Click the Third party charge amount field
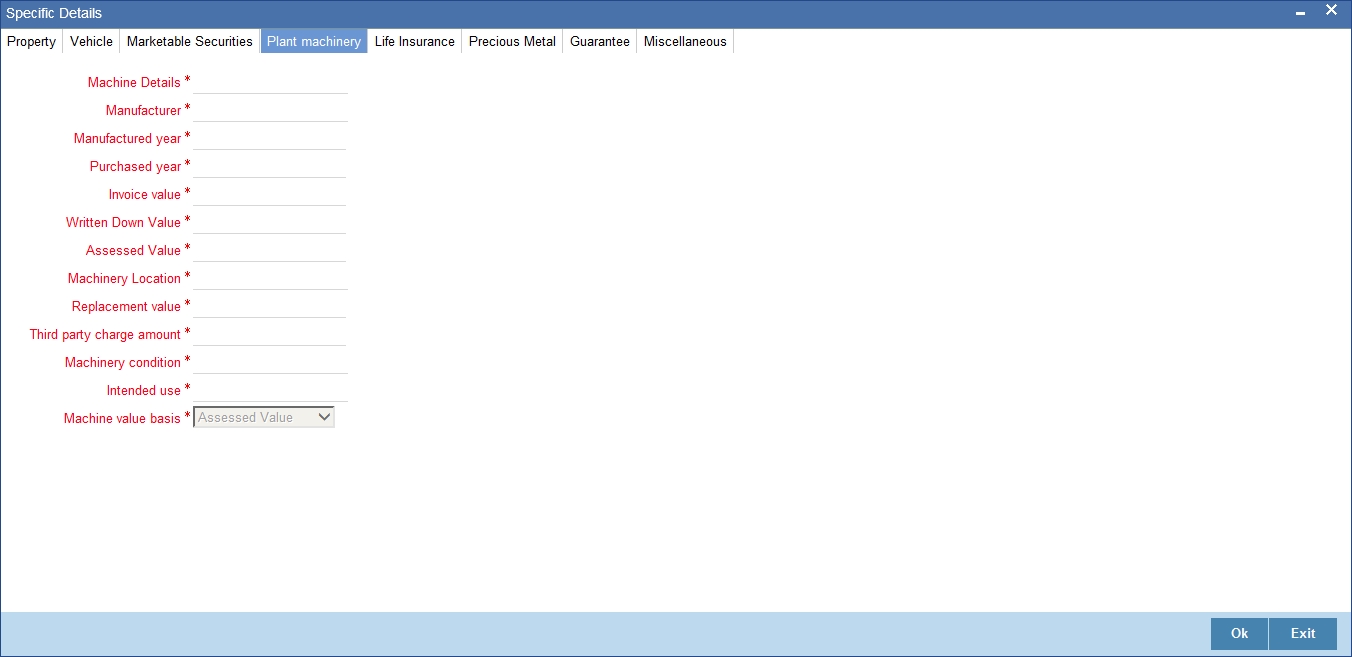The width and height of the screenshot is (1352, 657). pos(270,335)
